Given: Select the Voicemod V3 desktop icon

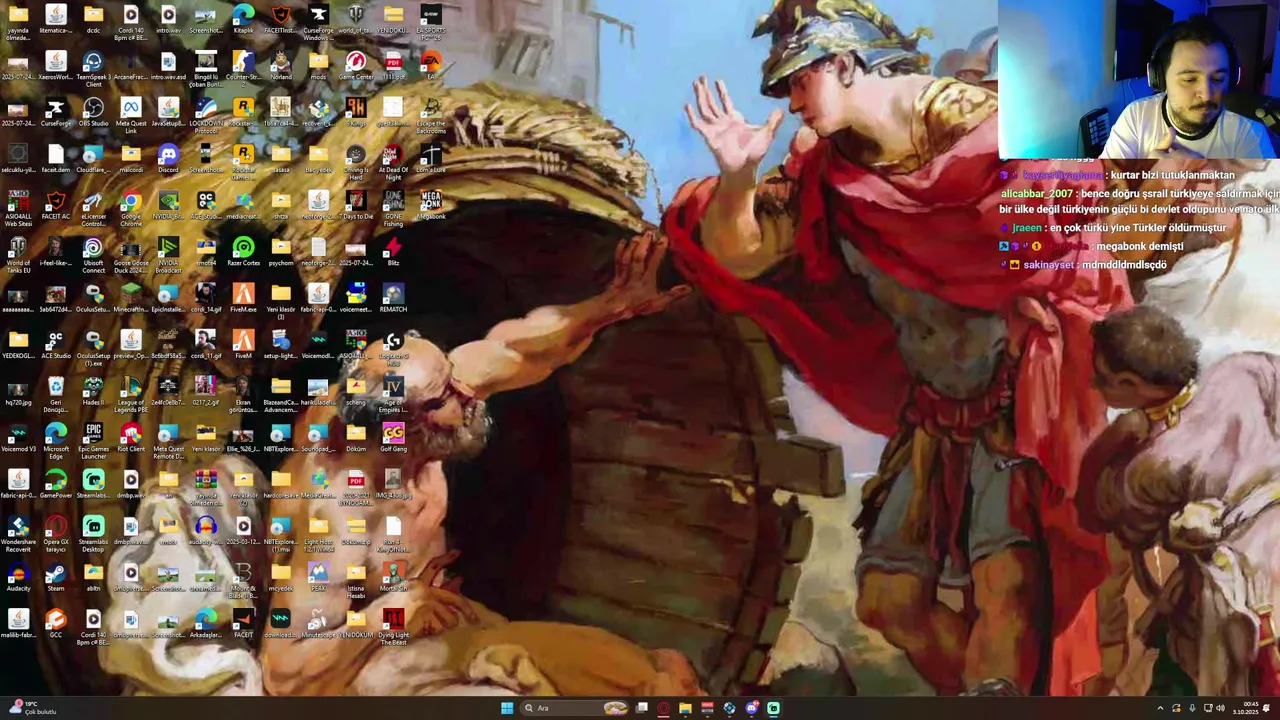Looking at the screenshot, I should (x=18, y=438).
